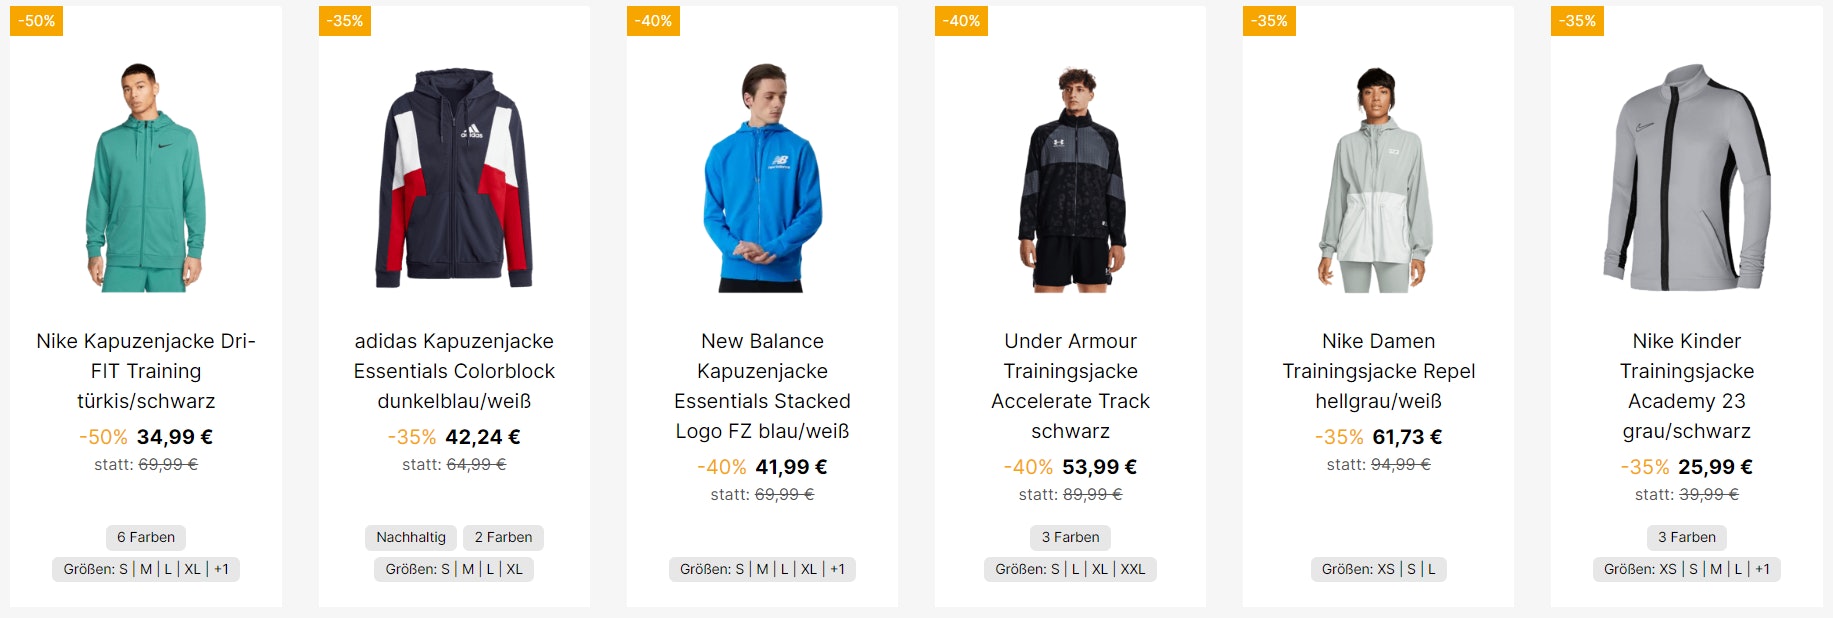This screenshot has width=1833, height=618.
Task: Click the crossed-out 94,99 € price on Nike Repel
Action: (1400, 464)
